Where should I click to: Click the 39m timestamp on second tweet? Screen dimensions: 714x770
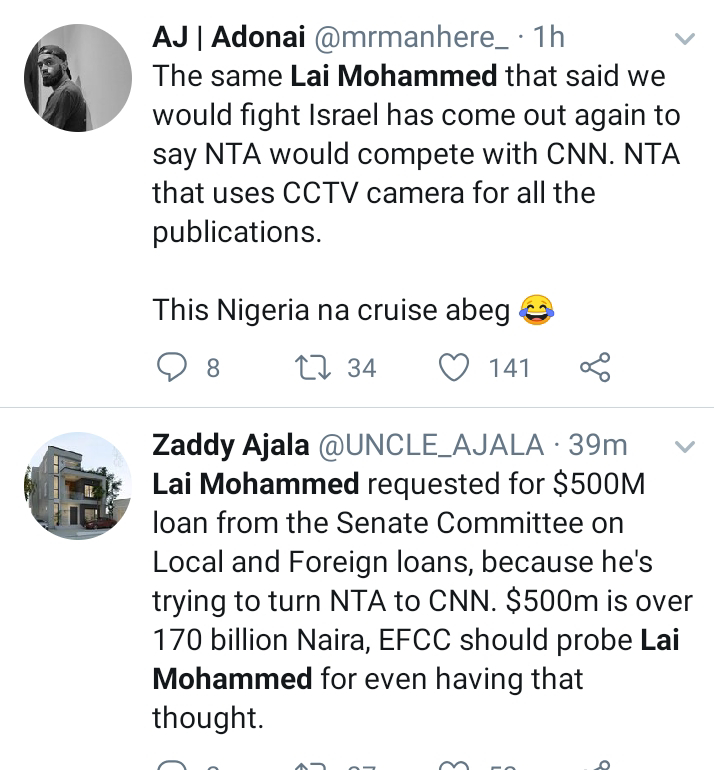[x=598, y=444]
